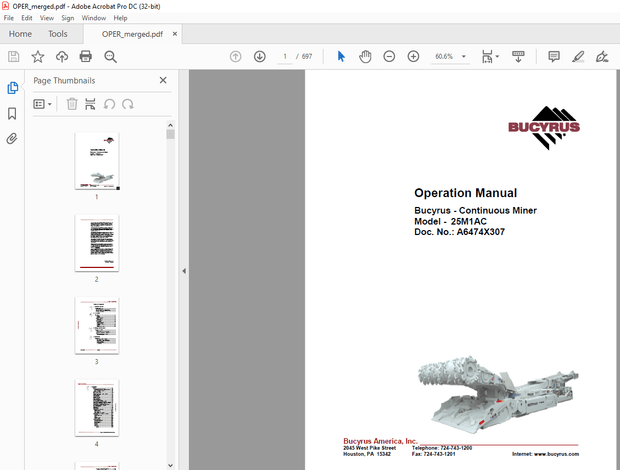Click the page number input field
620x470 pixels.
pyautogui.click(x=285, y=57)
